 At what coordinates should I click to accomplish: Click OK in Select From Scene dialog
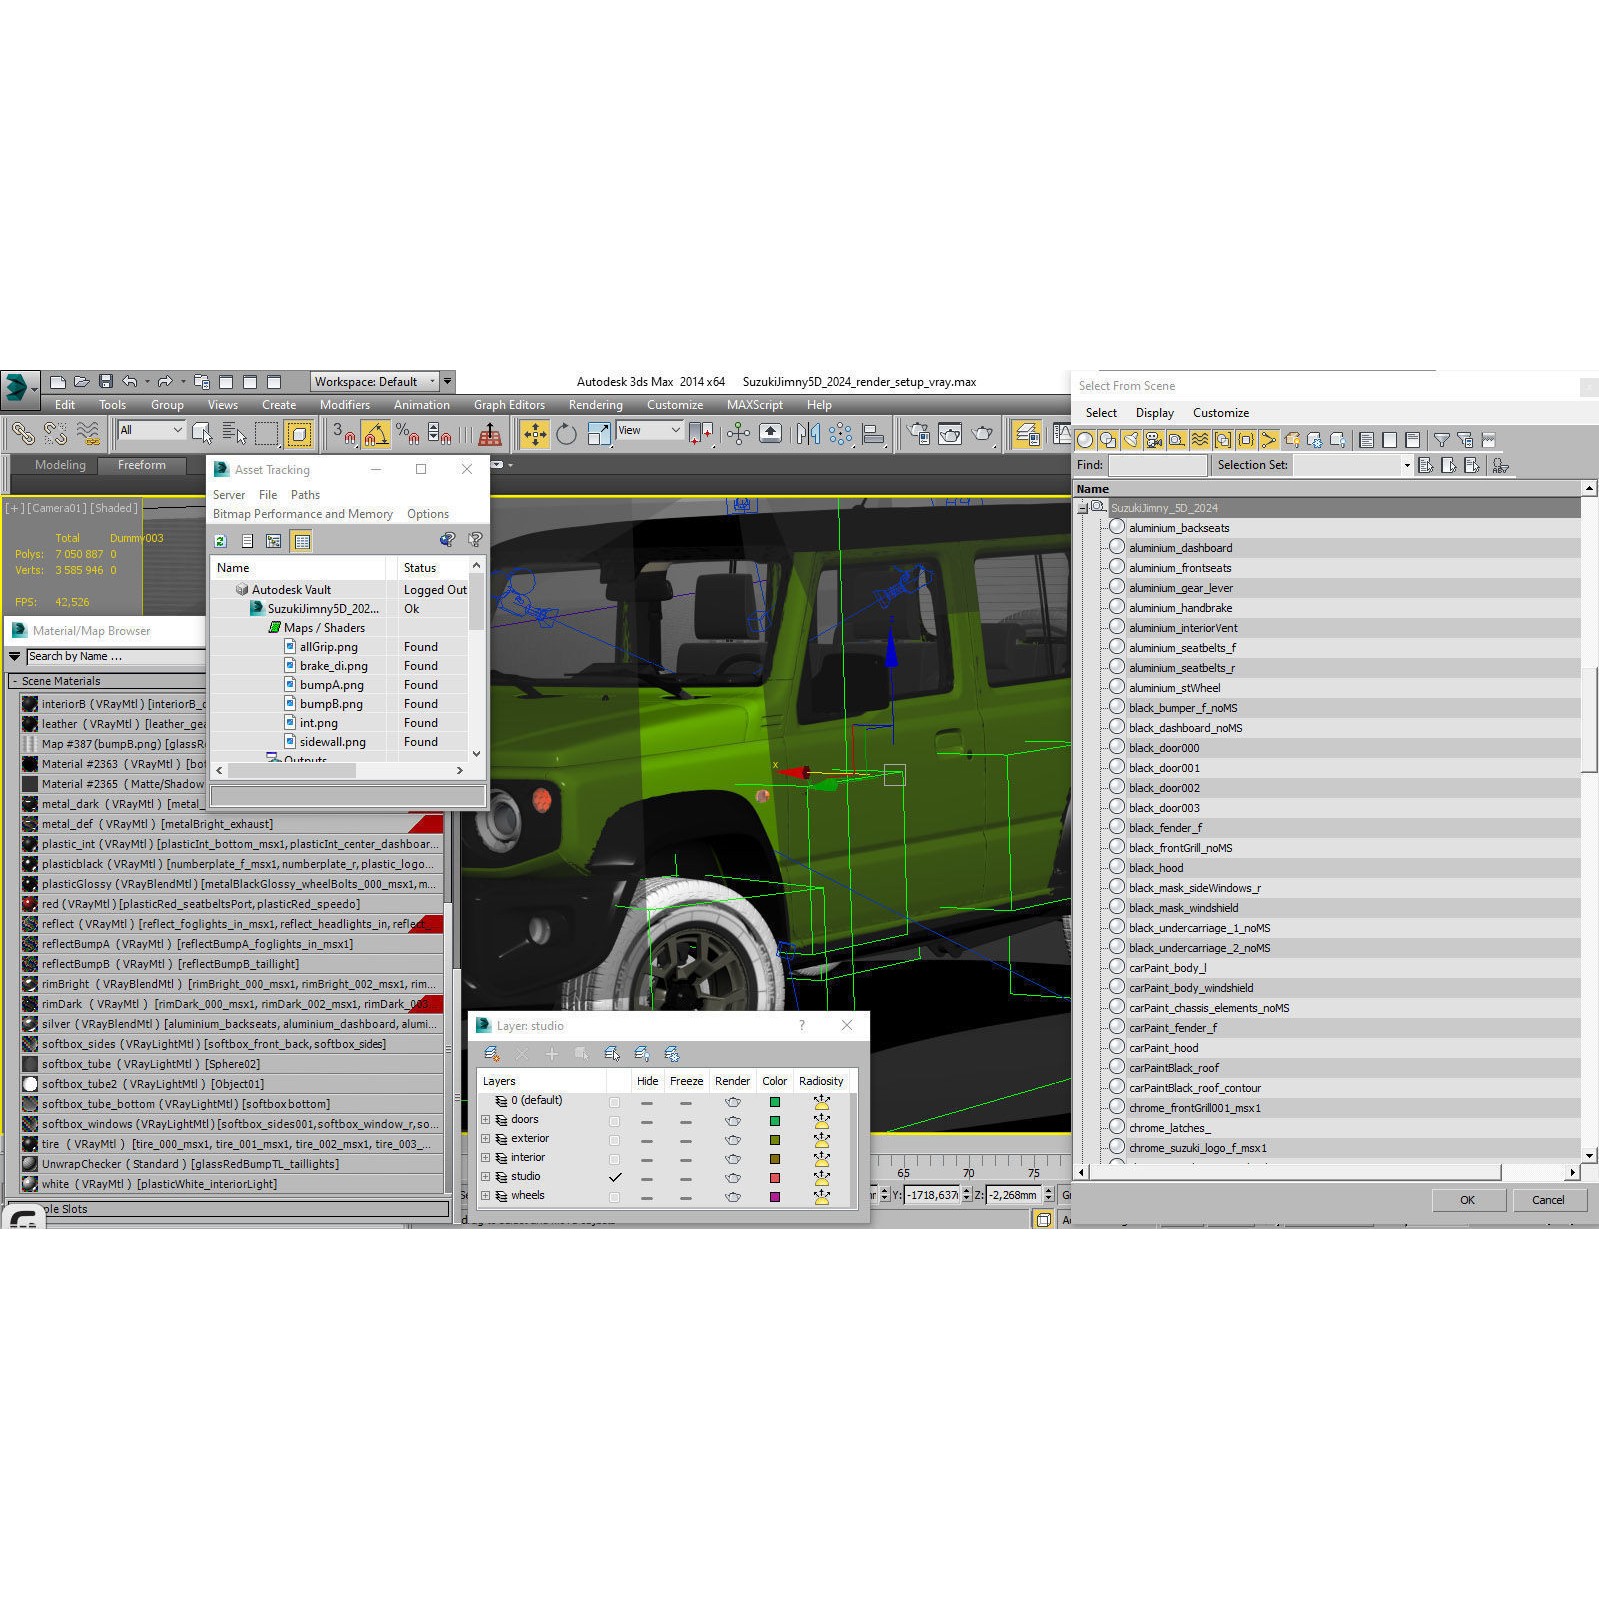(1467, 1200)
